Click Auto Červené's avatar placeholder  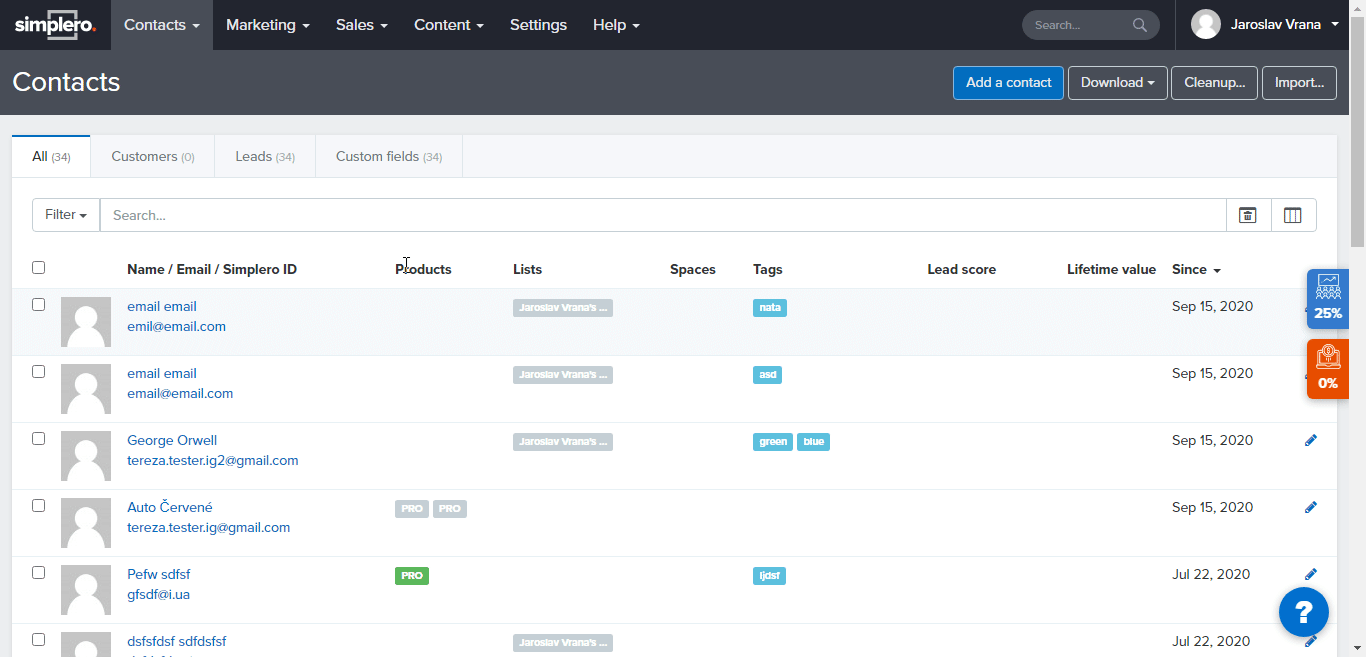coord(86,523)
